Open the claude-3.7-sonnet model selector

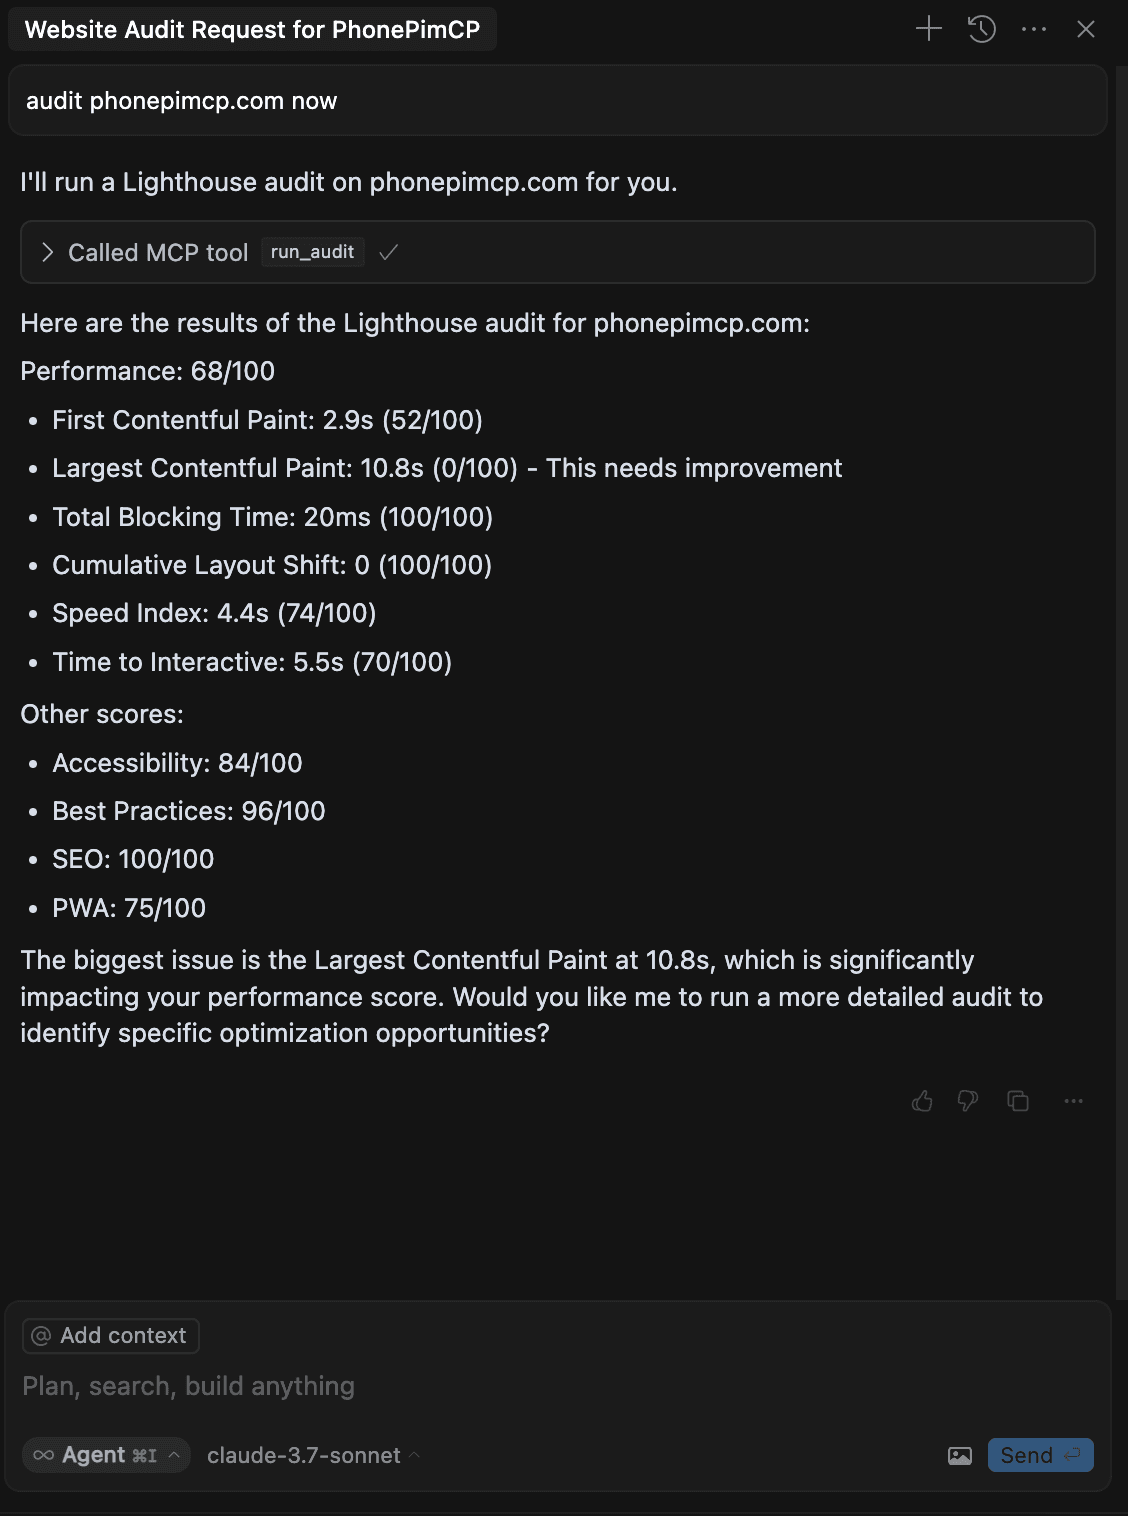point(313,1455)
